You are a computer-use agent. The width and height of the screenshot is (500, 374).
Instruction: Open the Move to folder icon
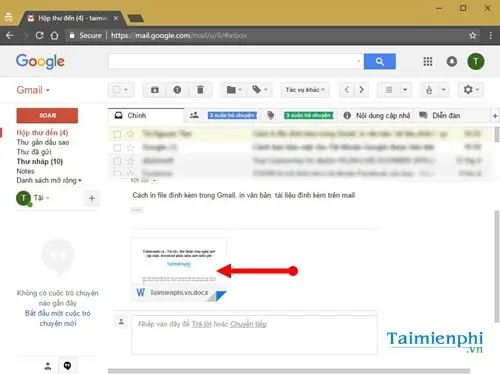click(x=234, y=90)
